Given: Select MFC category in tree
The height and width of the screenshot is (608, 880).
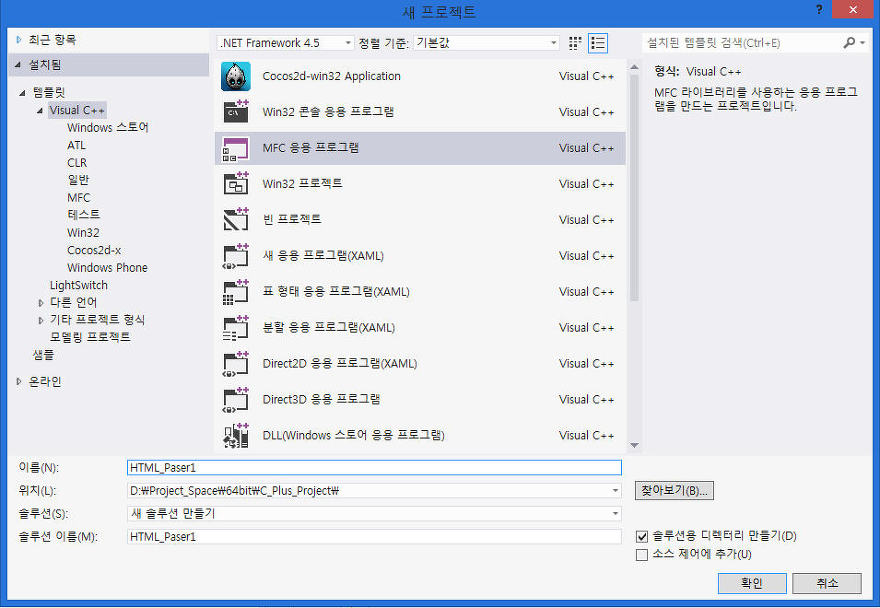Looking at the screenshot, I should tap(79, 198).
